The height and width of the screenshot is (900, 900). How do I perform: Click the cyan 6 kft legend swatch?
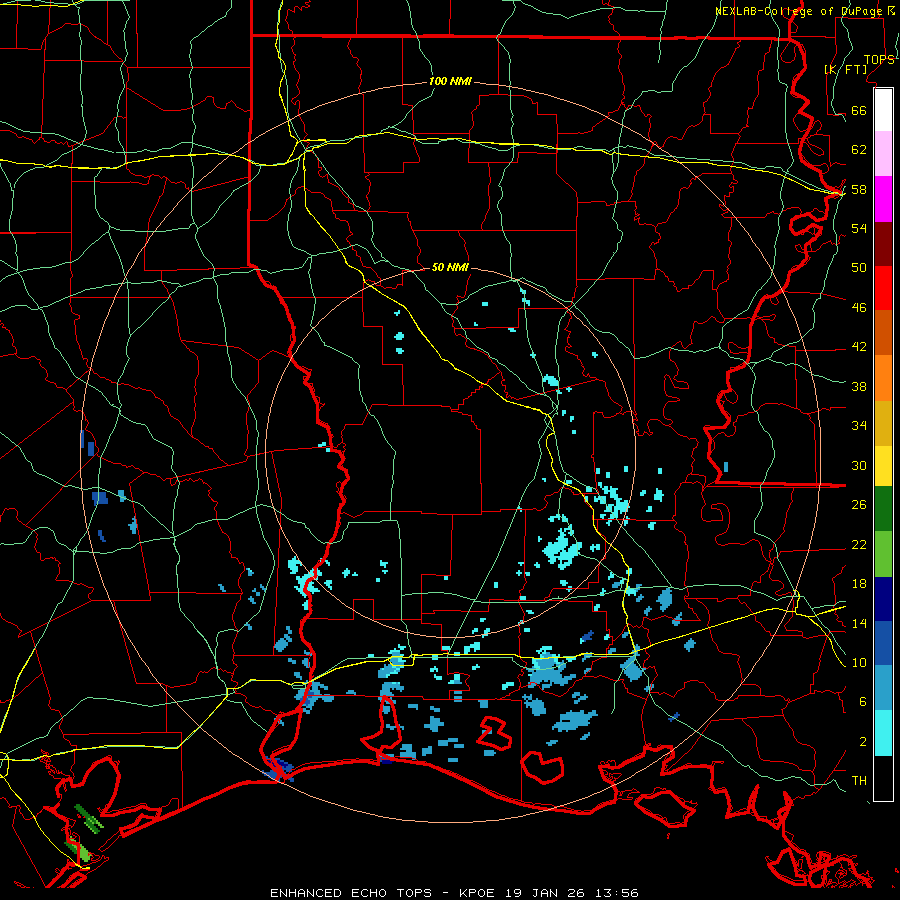[x=883, y=733]
